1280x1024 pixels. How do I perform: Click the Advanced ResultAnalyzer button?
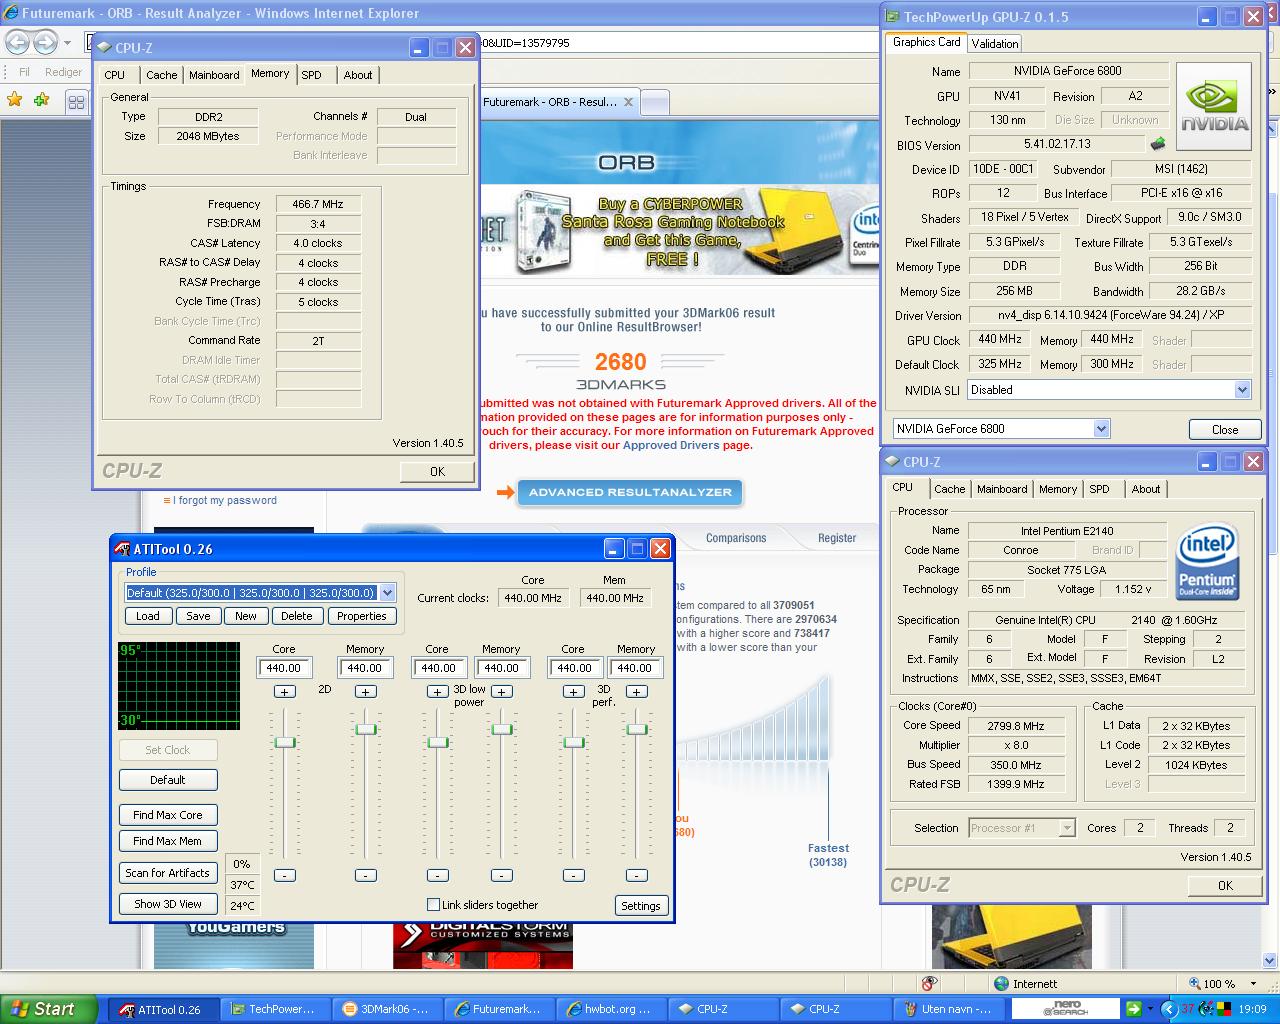click(630, 492)
